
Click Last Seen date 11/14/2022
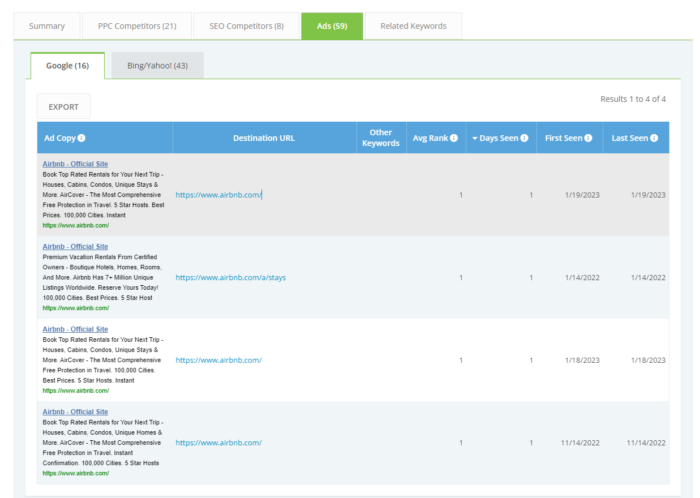(x=646, y=442)
